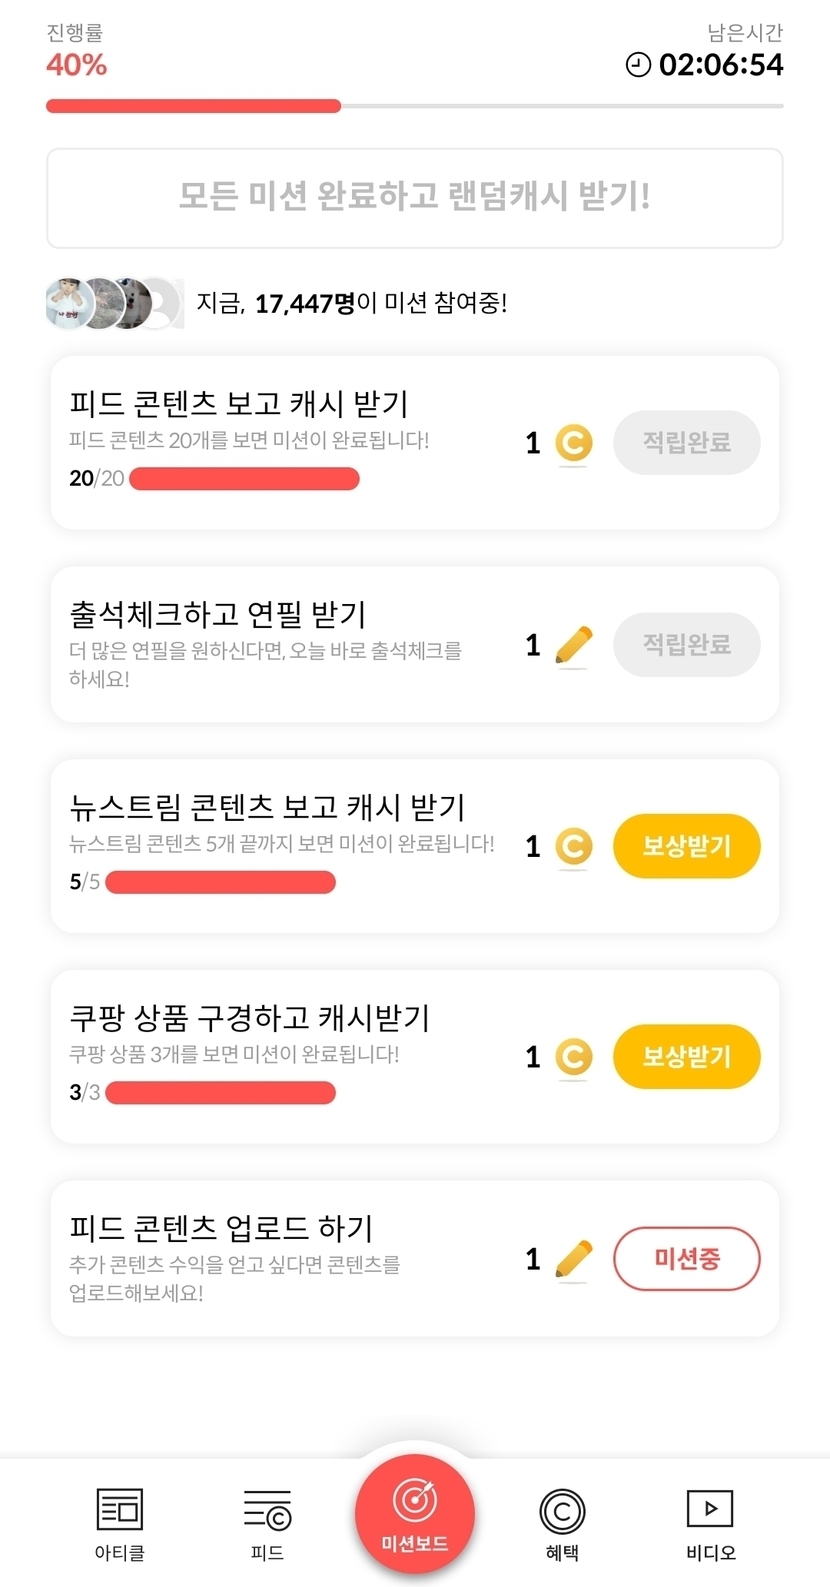This screenshot has width=830, height=1587.
Task: Open the 혜택 benefits tab icon
Action: [x=562, y=1512]
